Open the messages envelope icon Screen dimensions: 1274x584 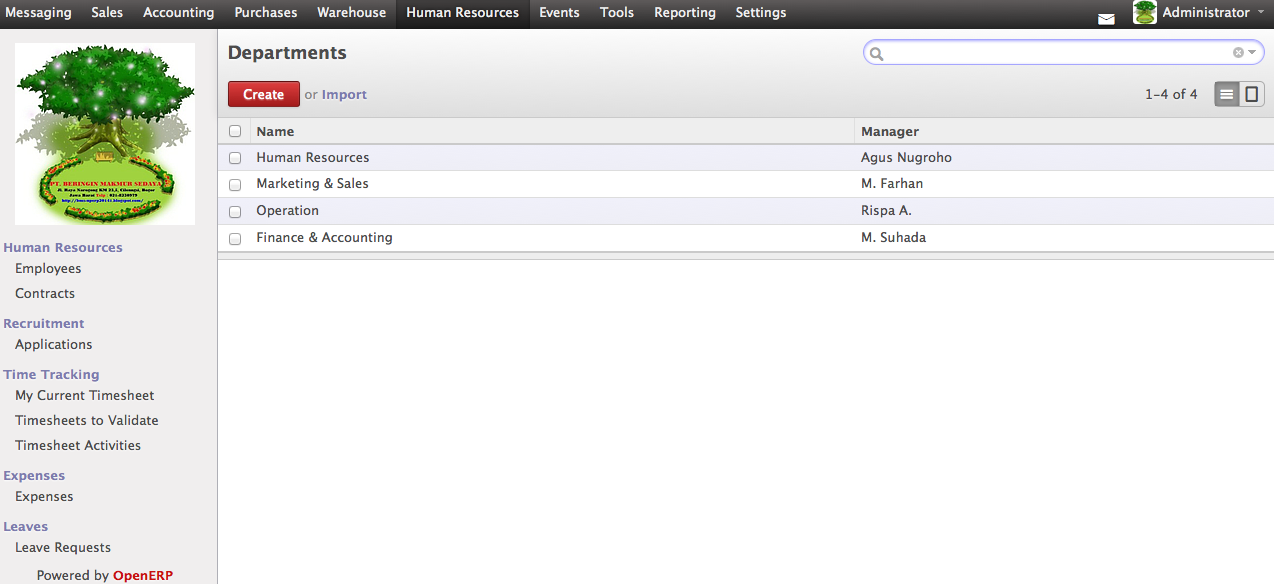1106,19
